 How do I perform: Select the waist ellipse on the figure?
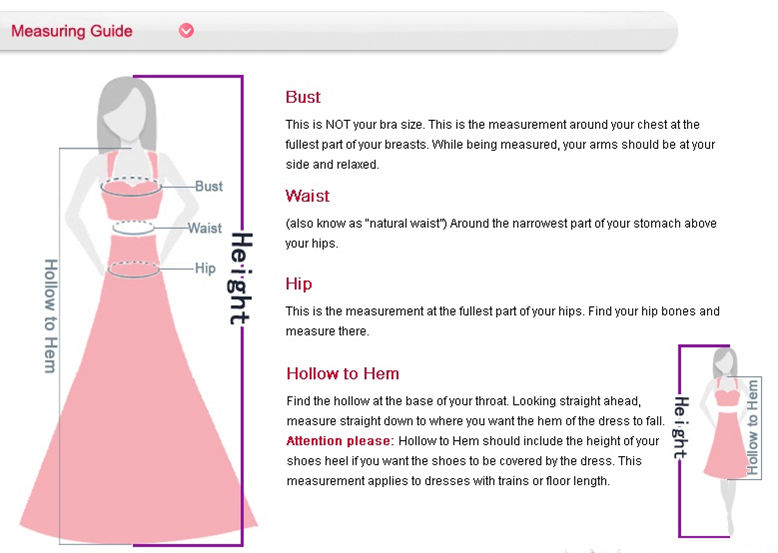[133, 228]
